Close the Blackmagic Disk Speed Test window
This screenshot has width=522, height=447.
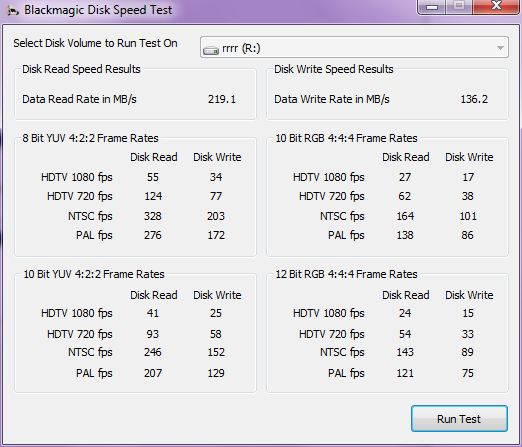(496, 7)
